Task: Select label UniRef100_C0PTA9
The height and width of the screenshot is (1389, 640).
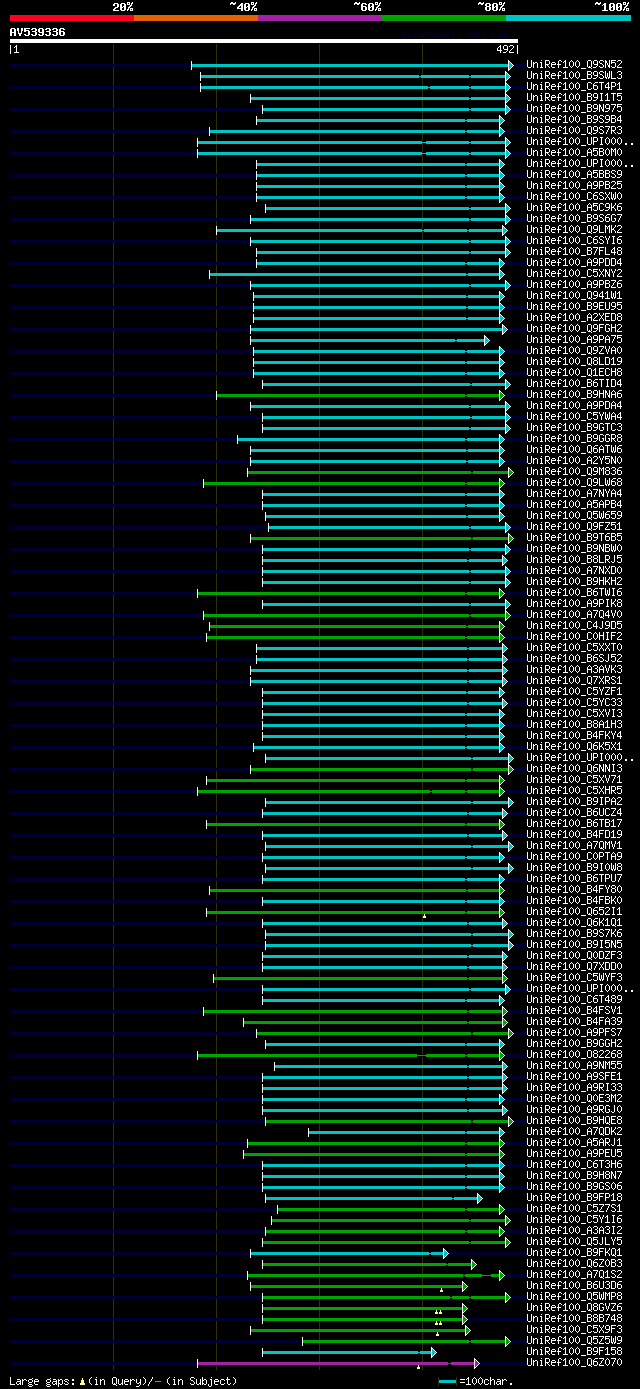Action: [574, 856]
